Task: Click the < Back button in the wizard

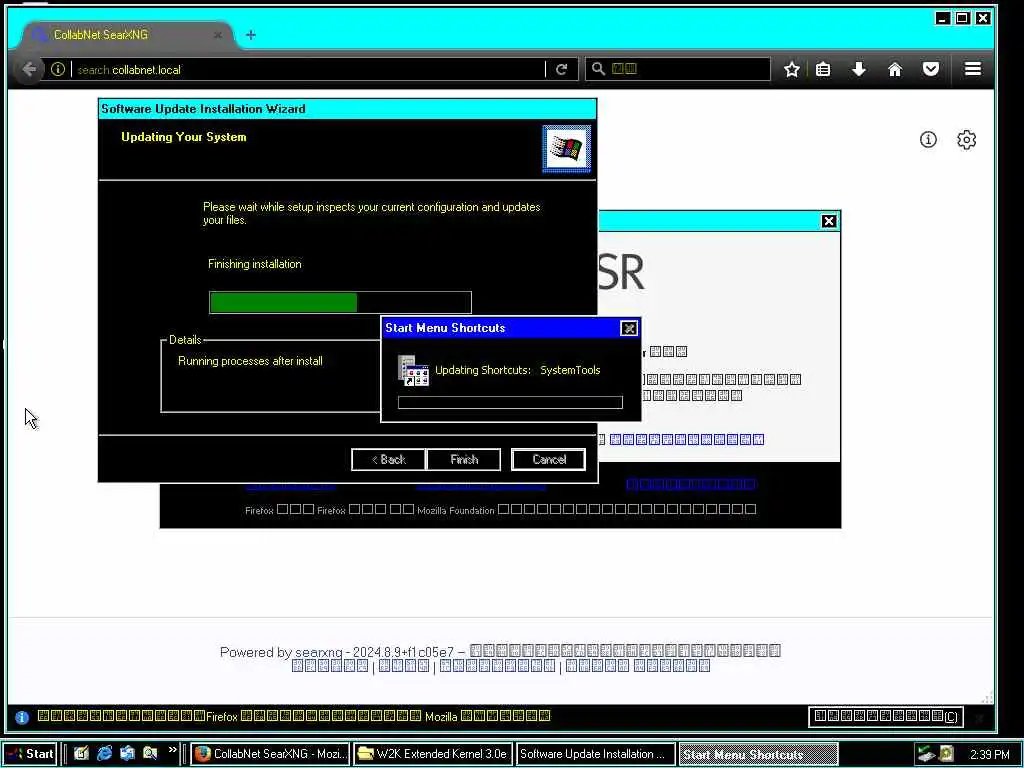Action: 389,460
